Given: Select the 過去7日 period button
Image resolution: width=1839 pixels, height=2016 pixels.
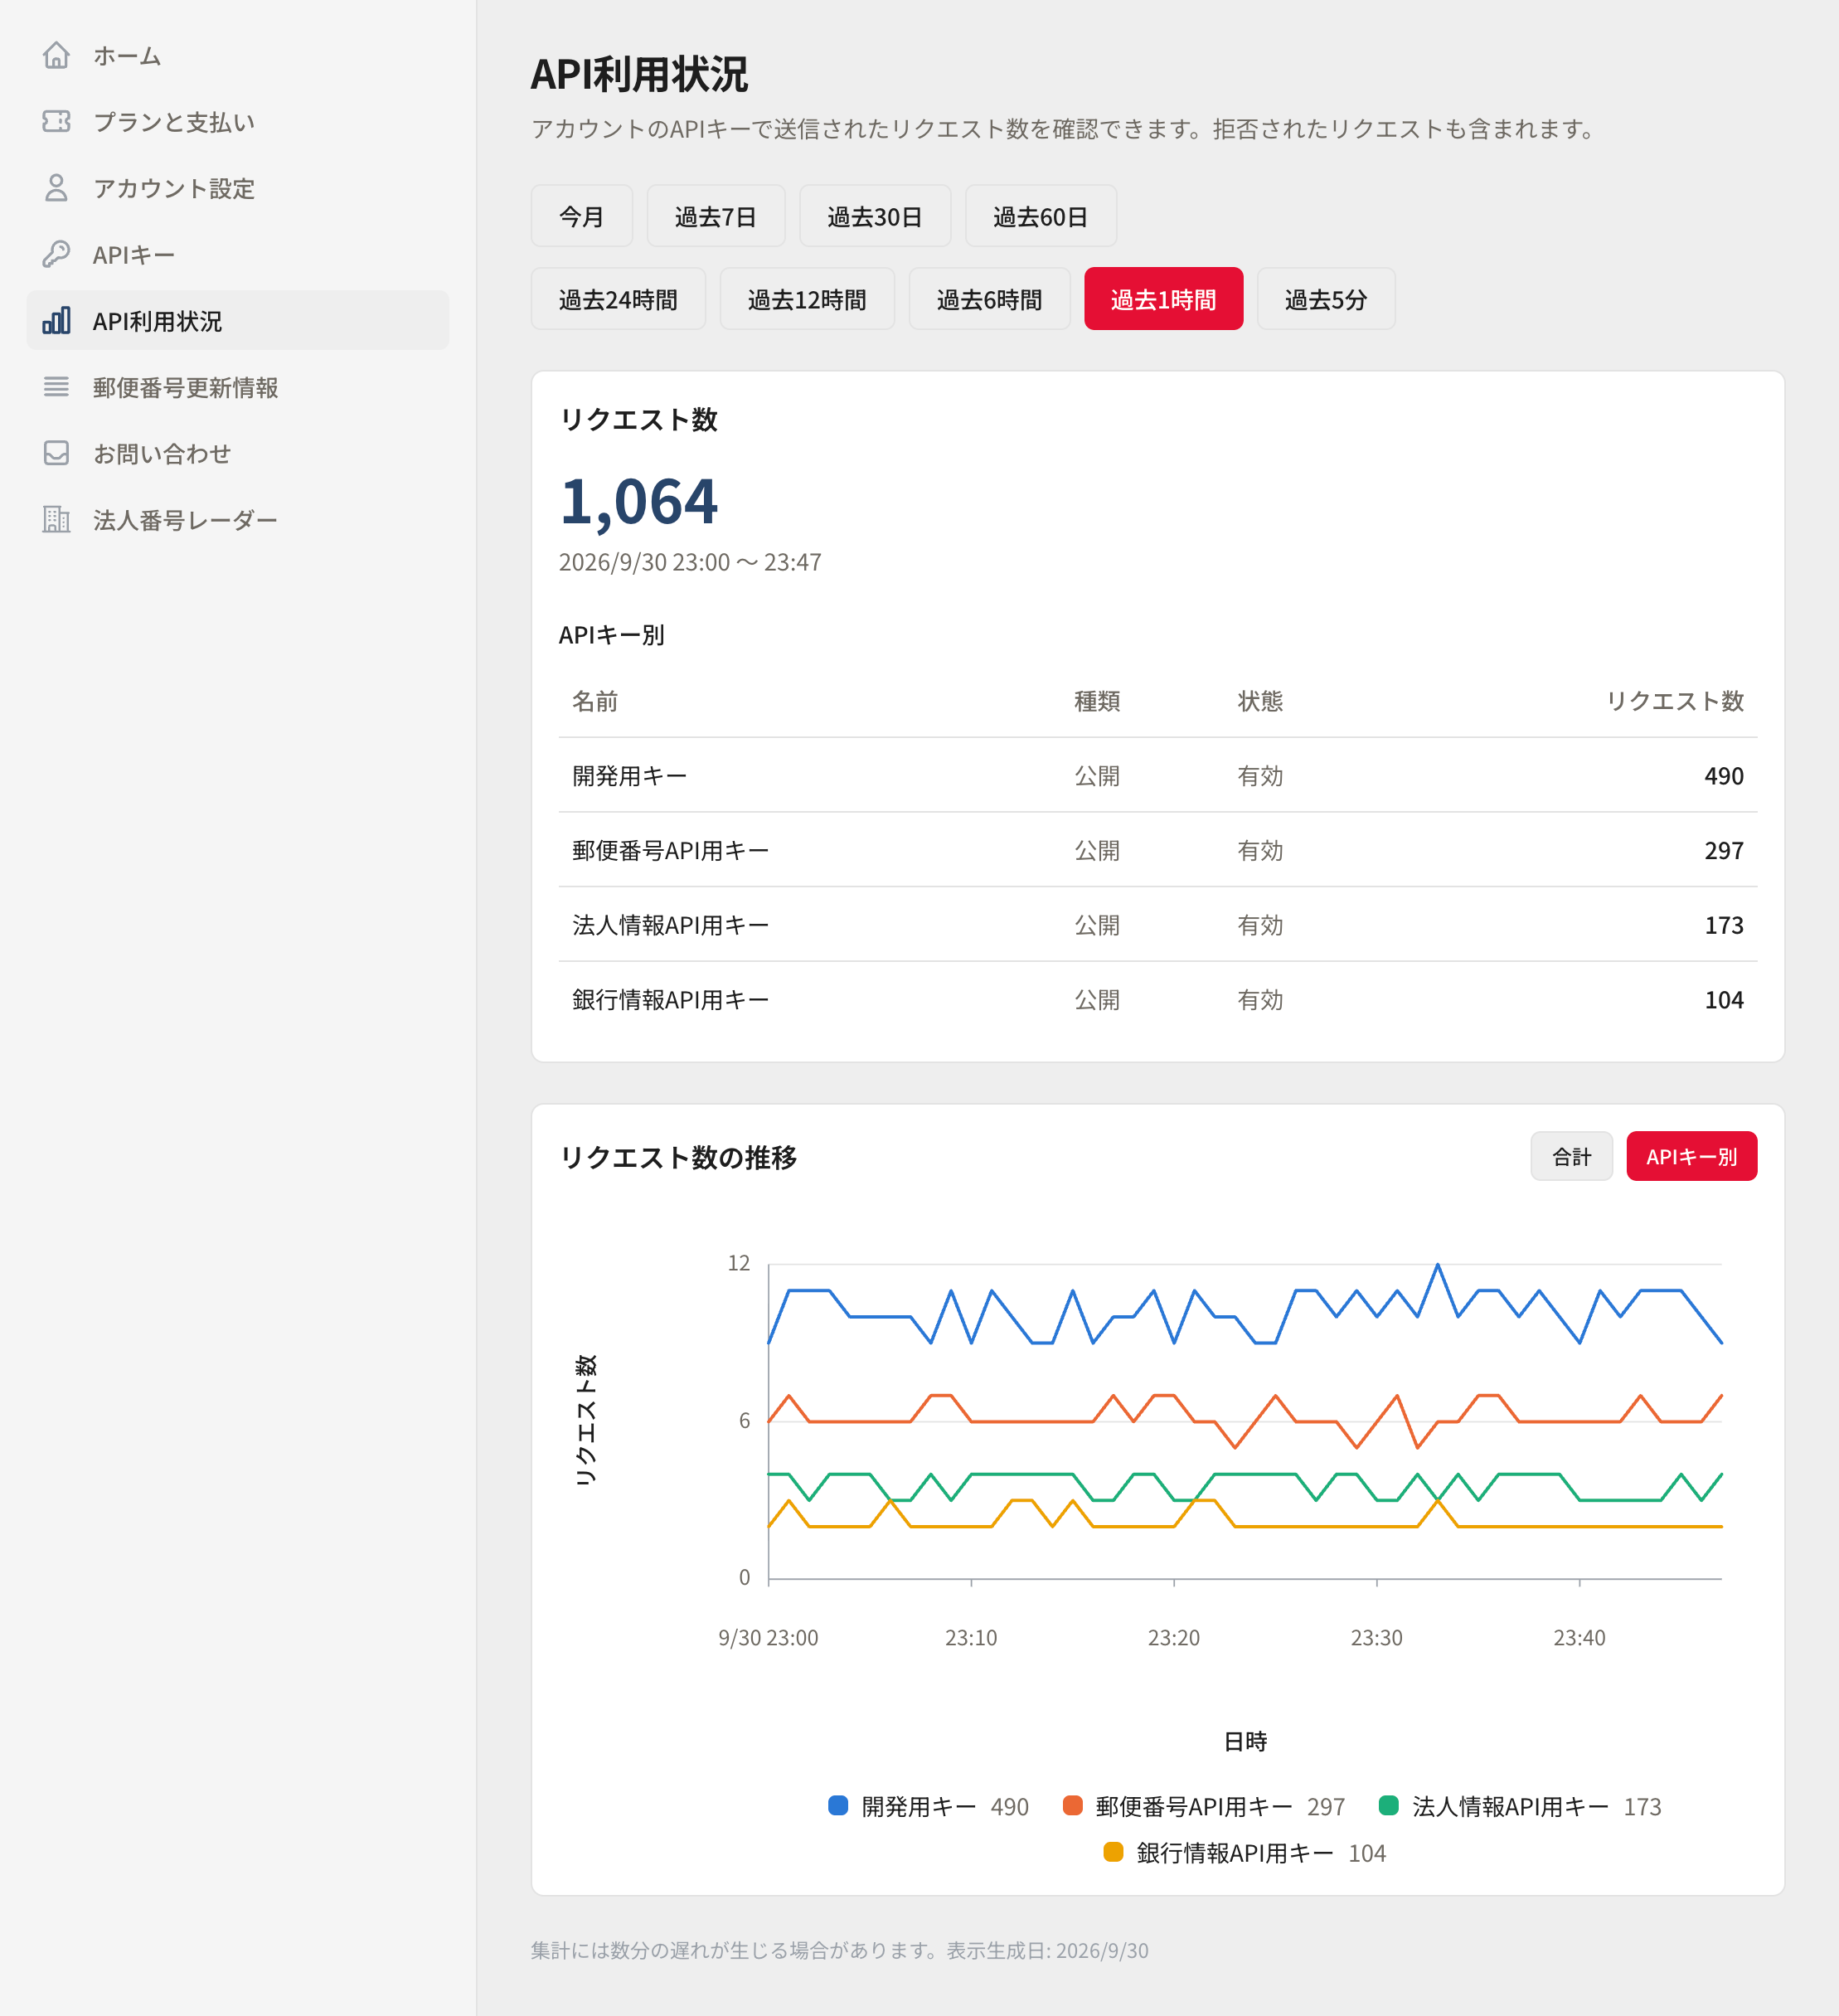Looking at the screenshot, I should tap(715, 216).
